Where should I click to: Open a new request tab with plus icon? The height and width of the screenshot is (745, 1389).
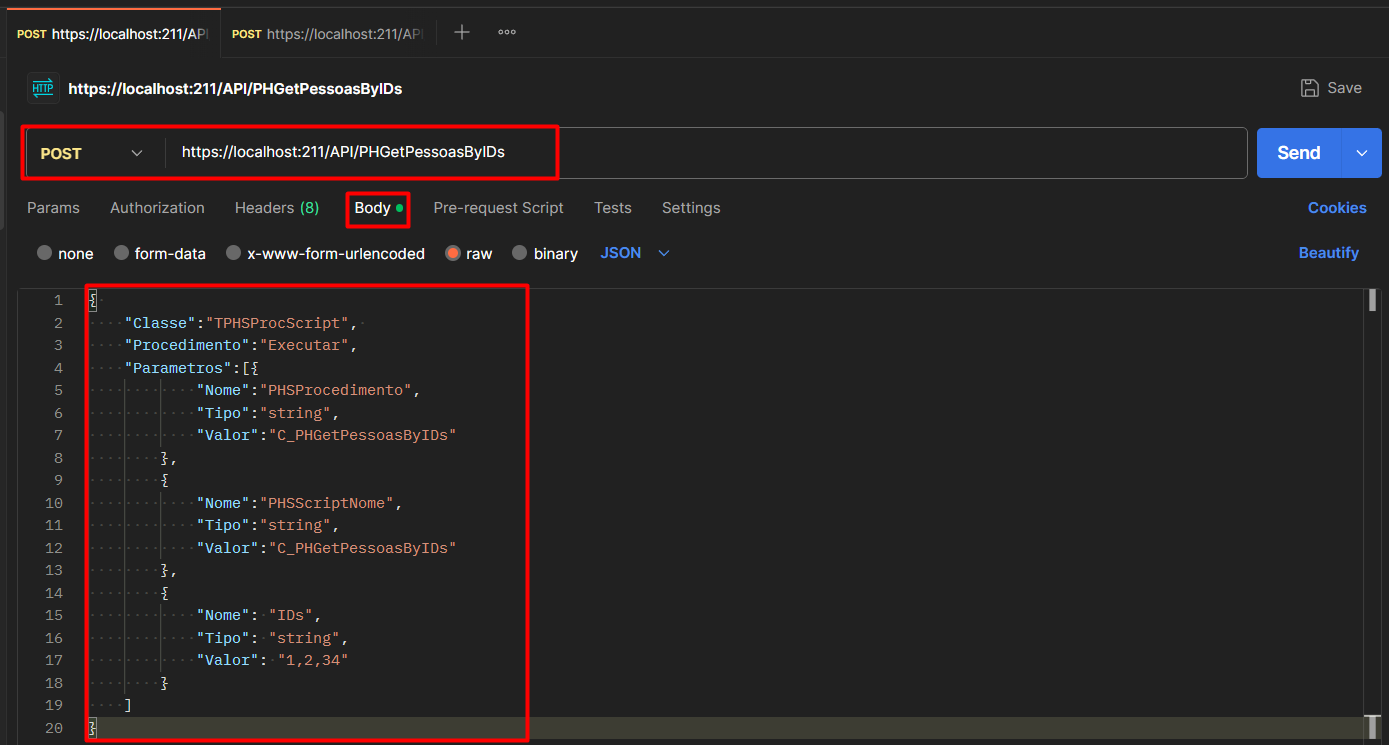(462, 32)
